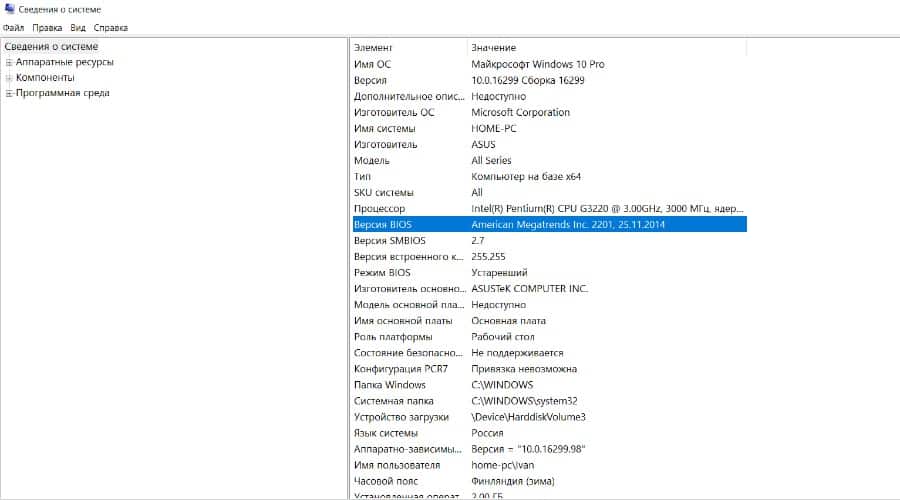Select Сведения о системе root node
Viewport: 900px width, 500px height.
click(51, 46)
